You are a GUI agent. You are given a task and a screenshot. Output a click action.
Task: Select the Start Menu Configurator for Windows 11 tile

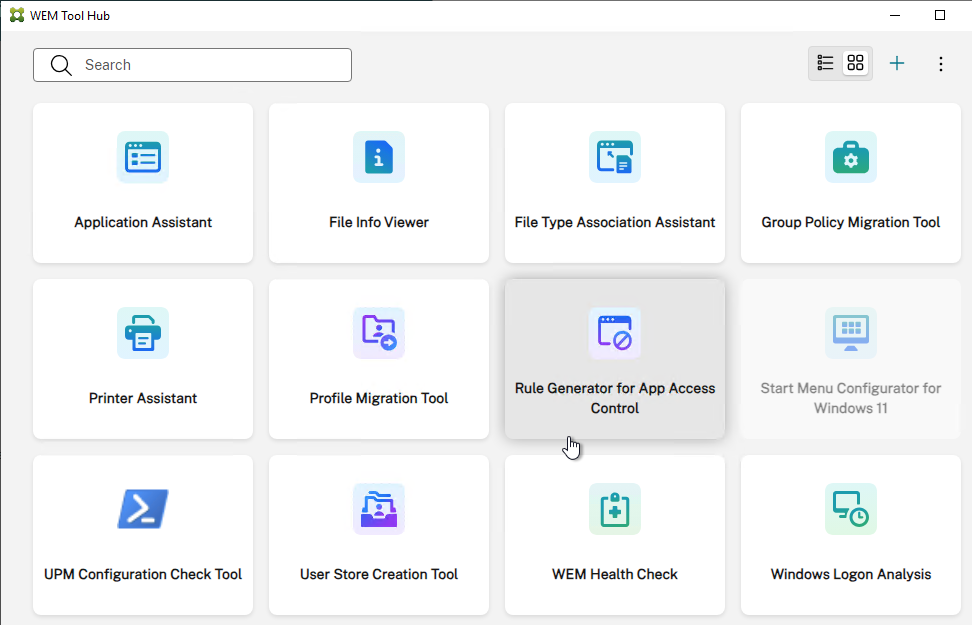(x=850, y=359)
